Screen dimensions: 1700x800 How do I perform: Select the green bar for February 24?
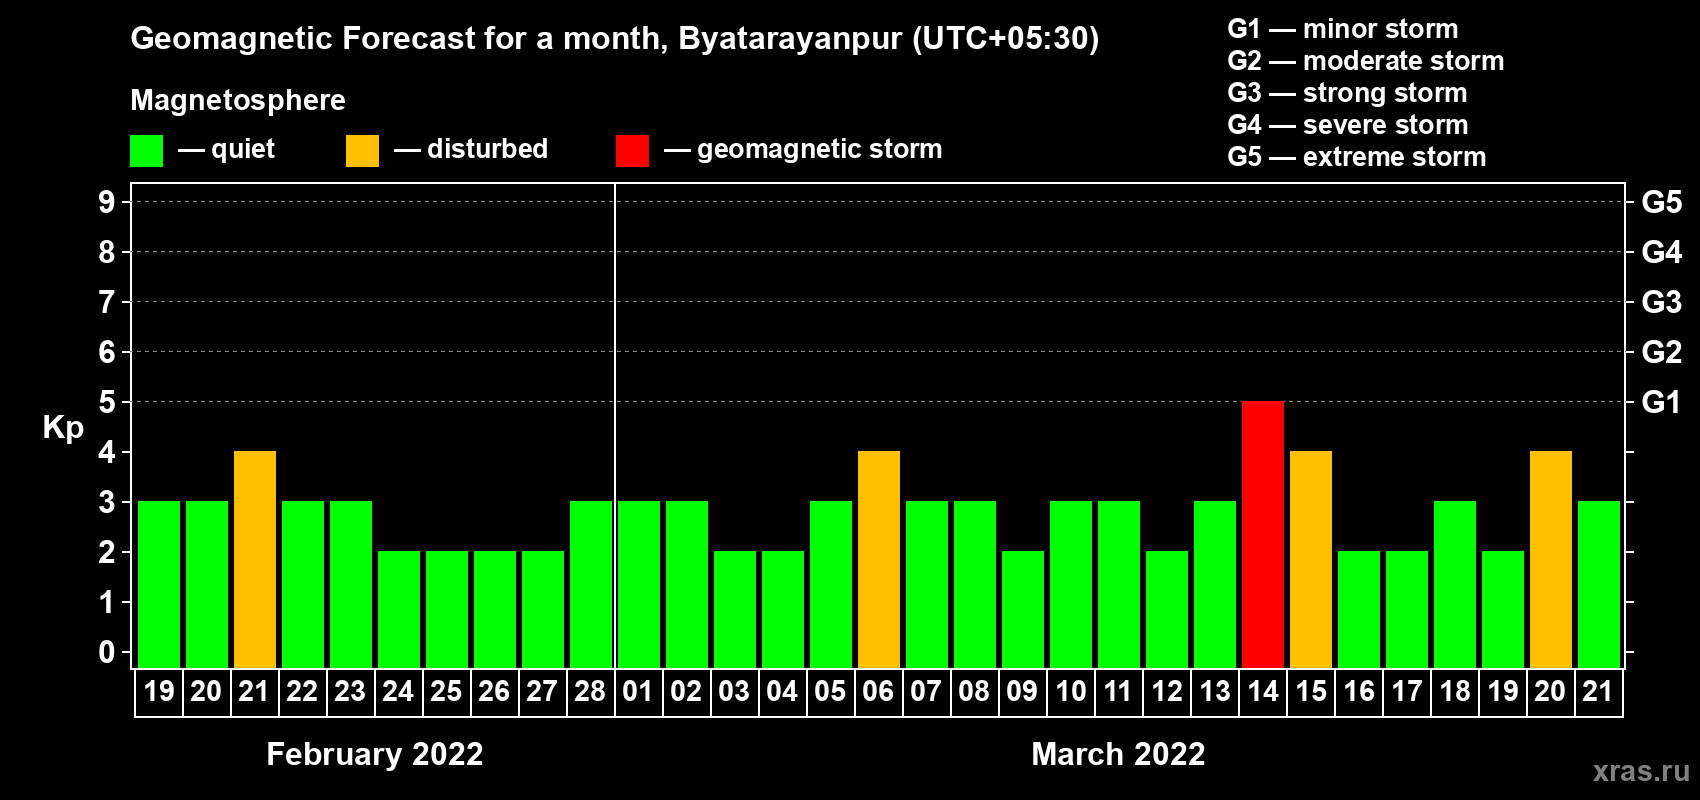coord(399,609)
